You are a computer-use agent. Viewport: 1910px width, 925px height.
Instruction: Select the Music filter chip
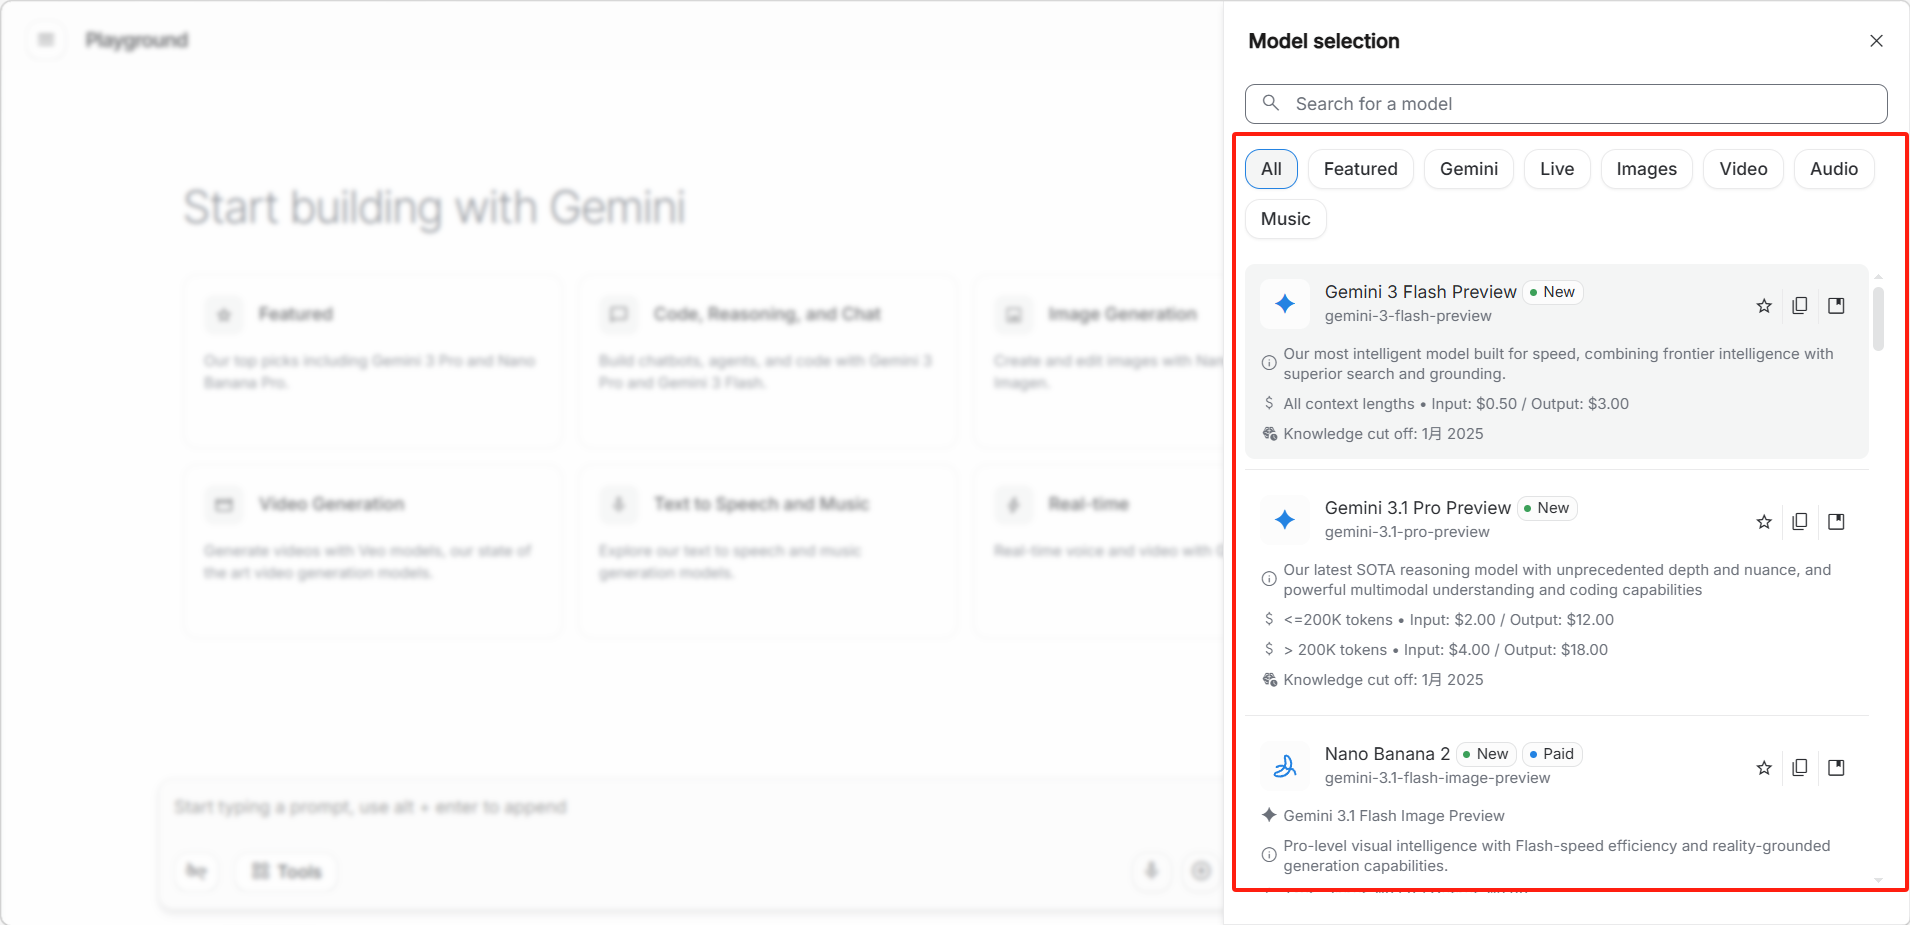(1285, 219)
